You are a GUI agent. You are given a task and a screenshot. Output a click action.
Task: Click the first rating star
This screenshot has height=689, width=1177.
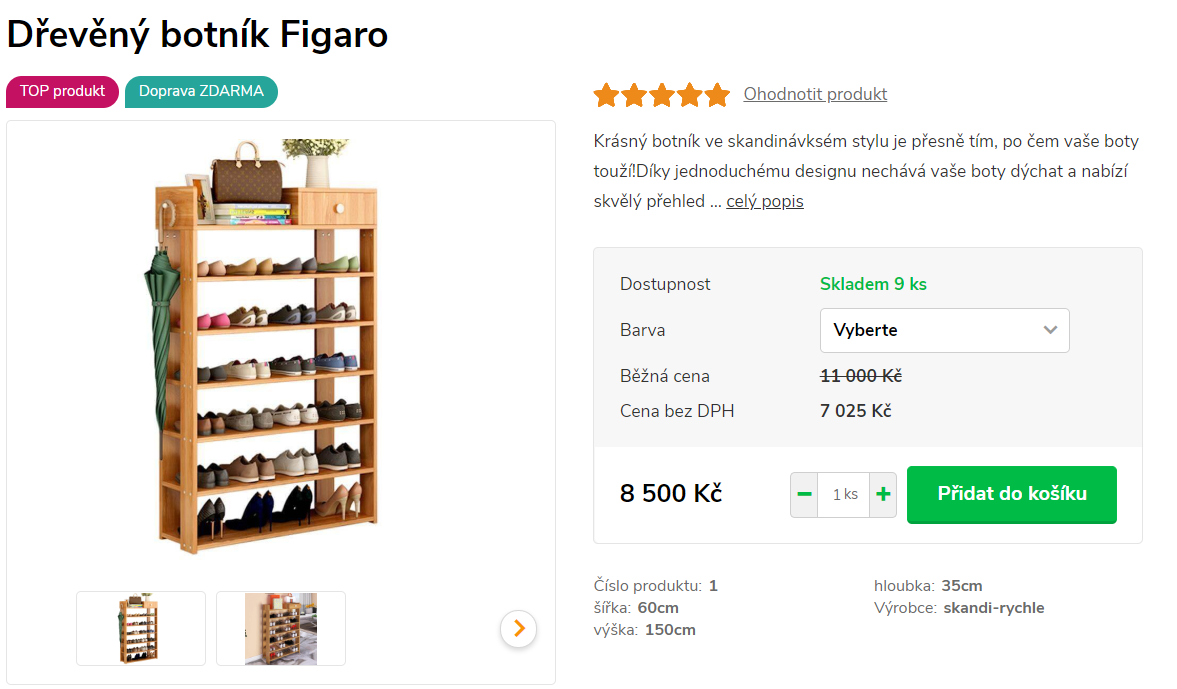pyautogui.click(x=606, y=95)
